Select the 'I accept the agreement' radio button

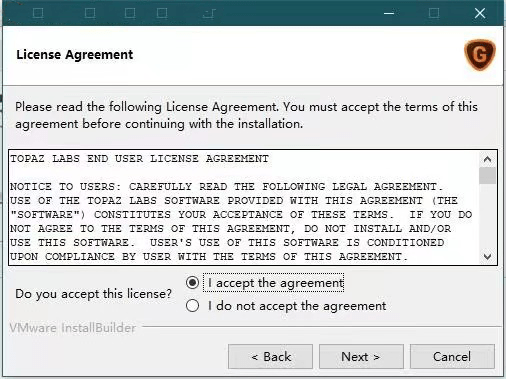click(x=192, y=283)
